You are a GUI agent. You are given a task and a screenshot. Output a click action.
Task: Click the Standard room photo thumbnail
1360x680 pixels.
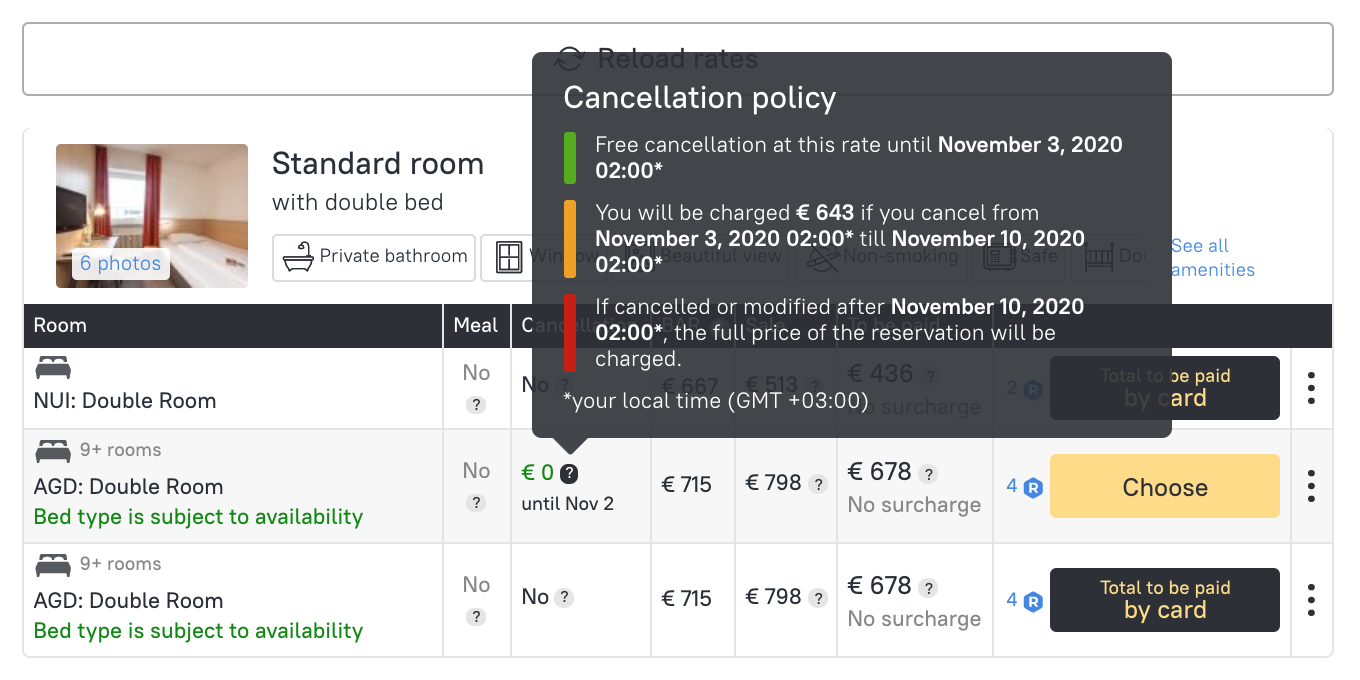pyautogui.click(x=151, y=205)
